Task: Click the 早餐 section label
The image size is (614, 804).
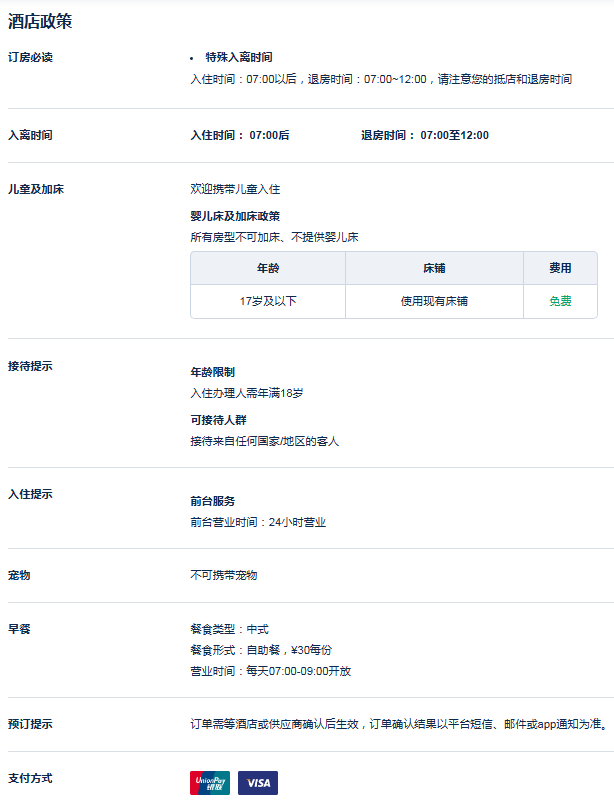Action: 19,629
